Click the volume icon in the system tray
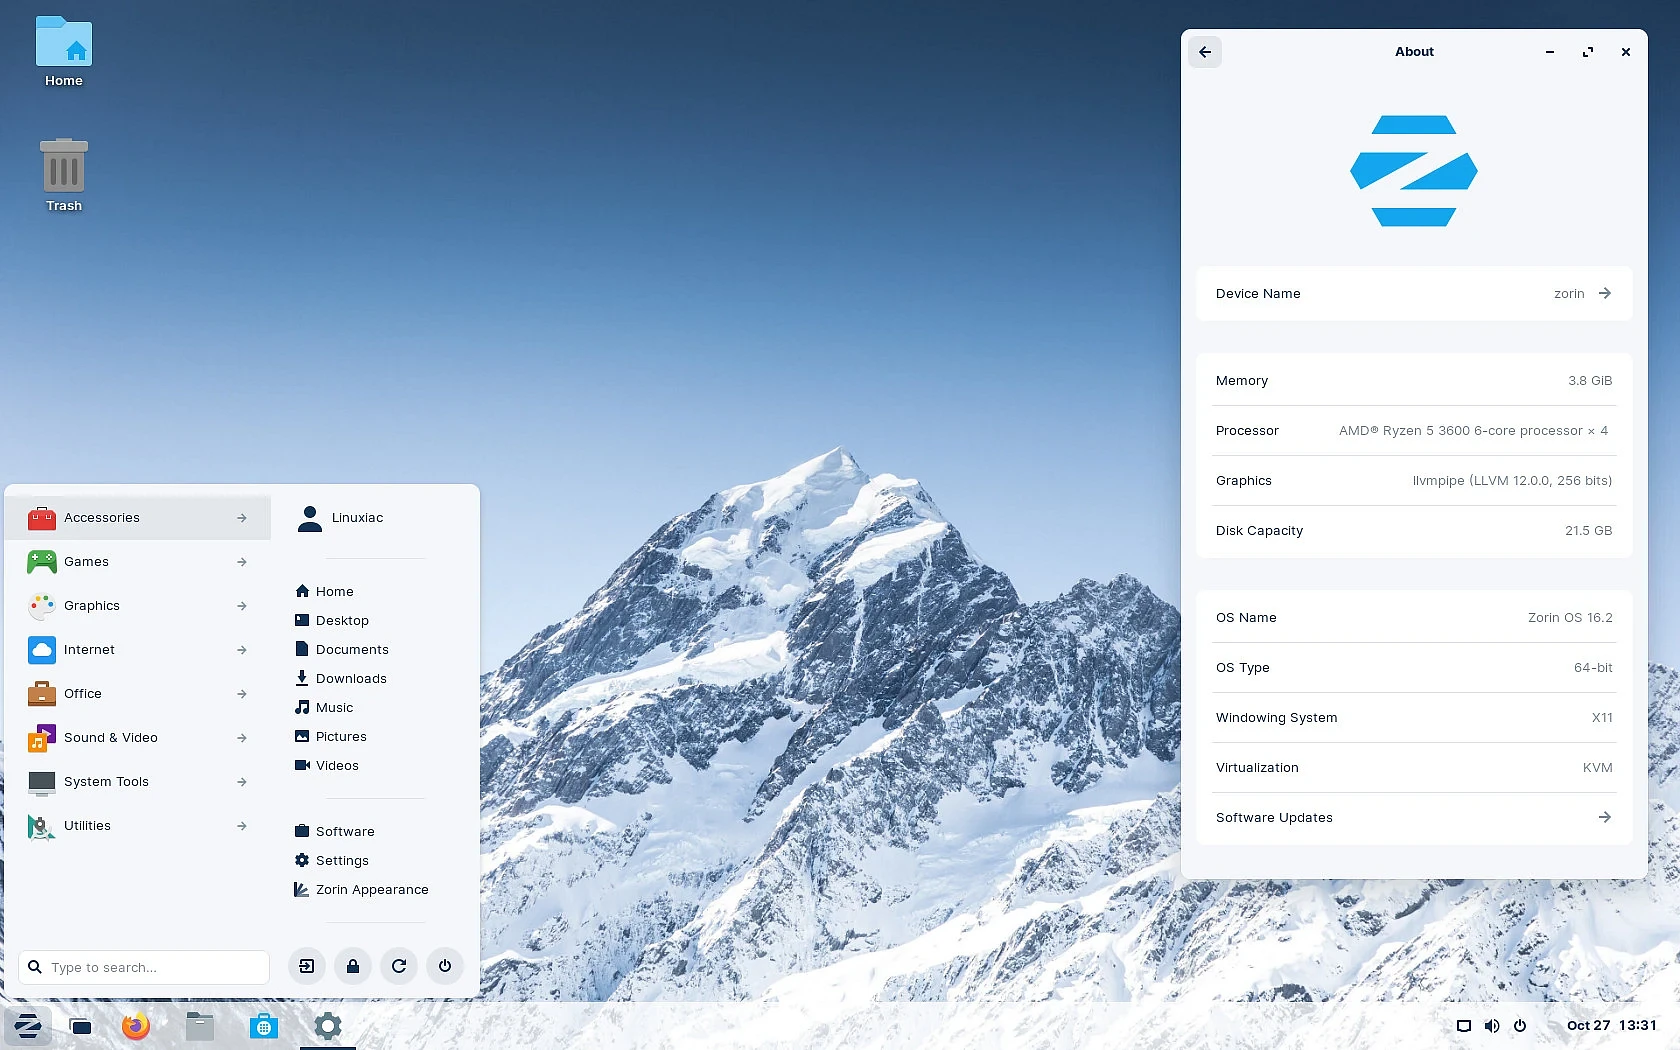Screen dimensions: 1680x1050 1491,1025
